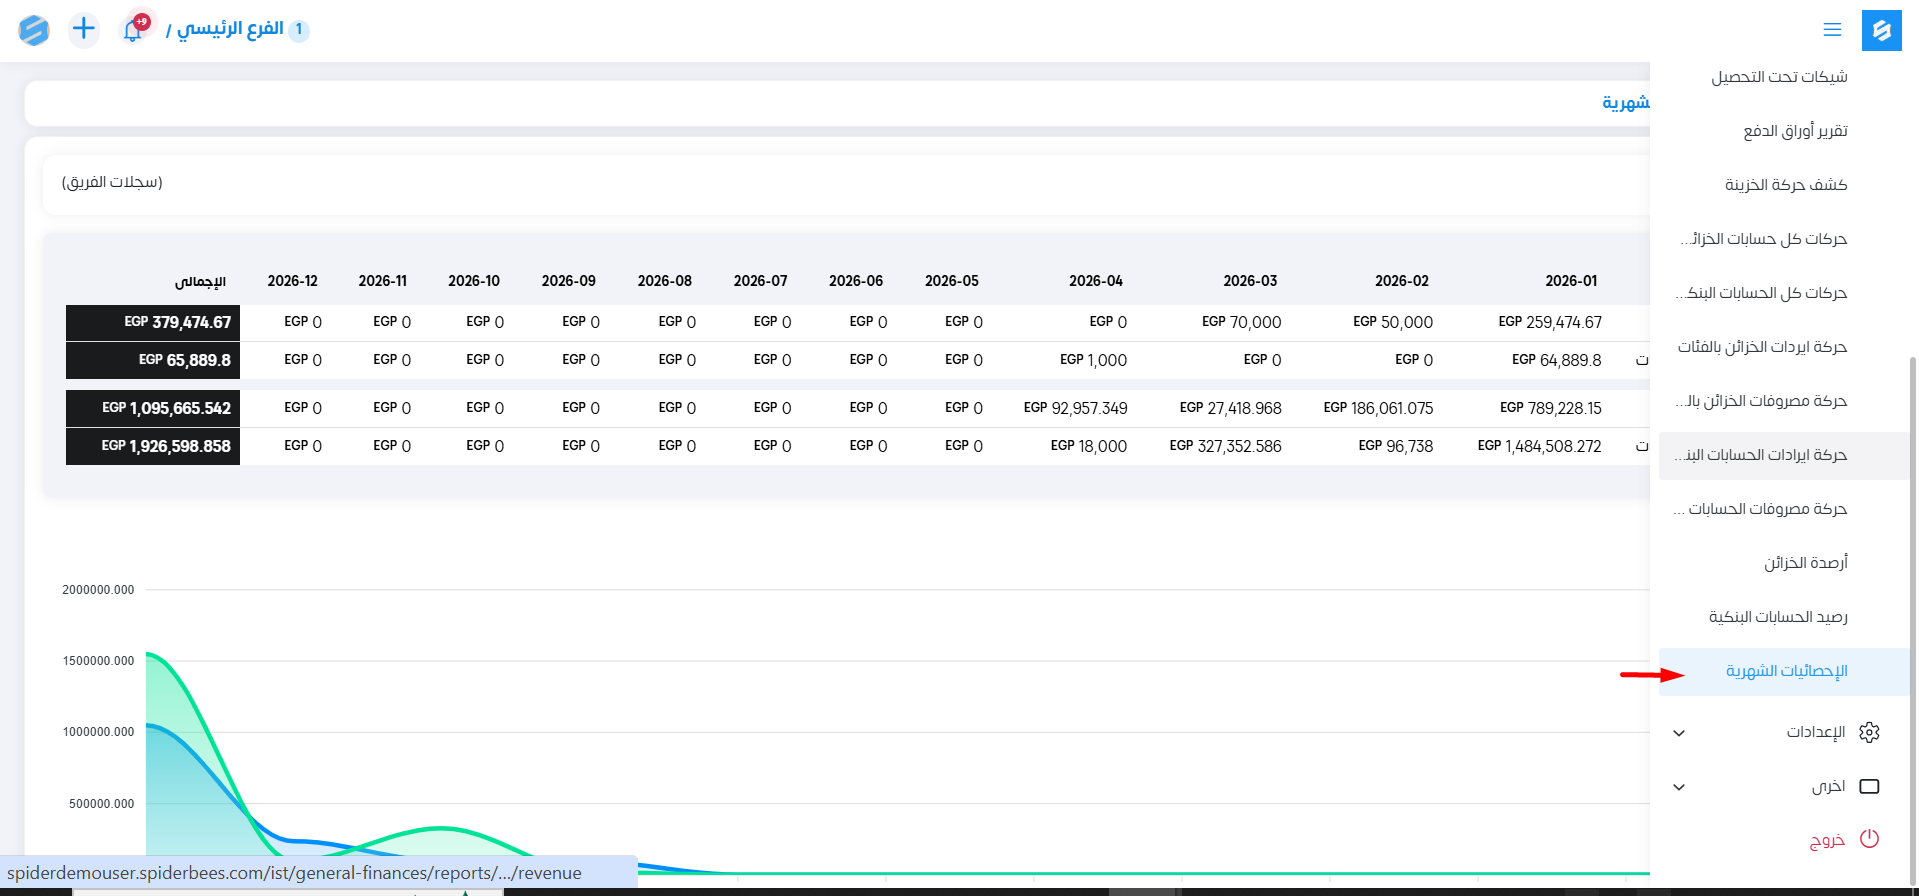Open أرصدة الخزائن sidebar item

1805,563
